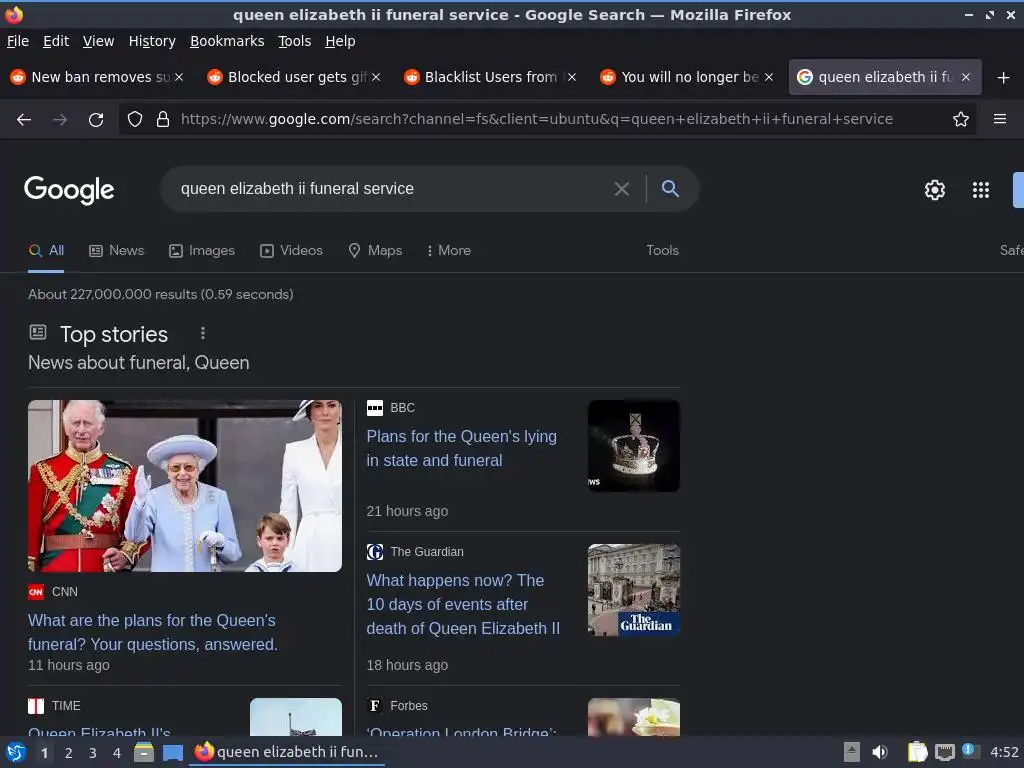Select the Images search filter
Viewport: 1024px width, 768px height.
202,251
